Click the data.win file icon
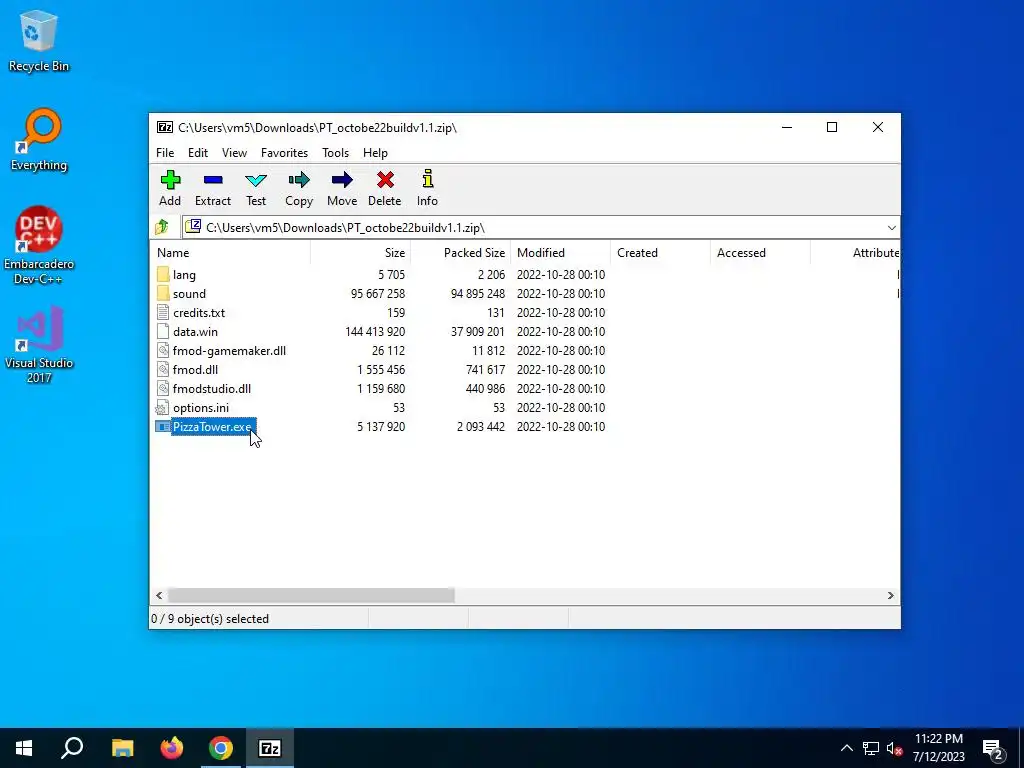1024x768 pixels. click(163, 331)
